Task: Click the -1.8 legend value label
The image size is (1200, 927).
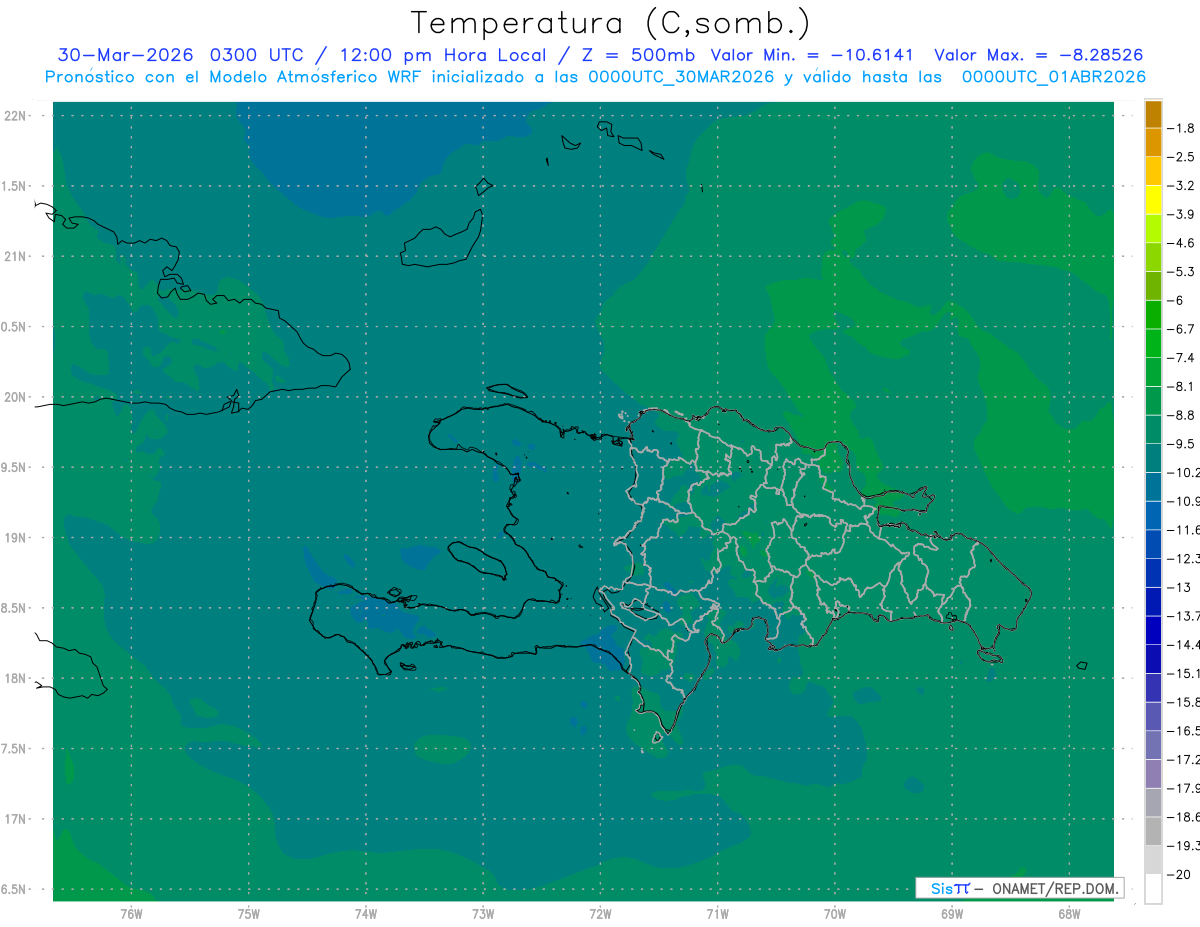Action: pos(1183,128)
